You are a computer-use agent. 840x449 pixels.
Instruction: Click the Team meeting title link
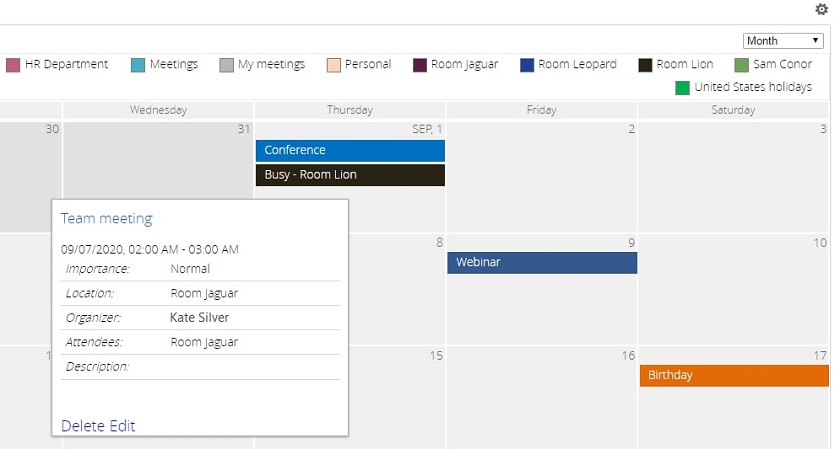click(106, 218)
